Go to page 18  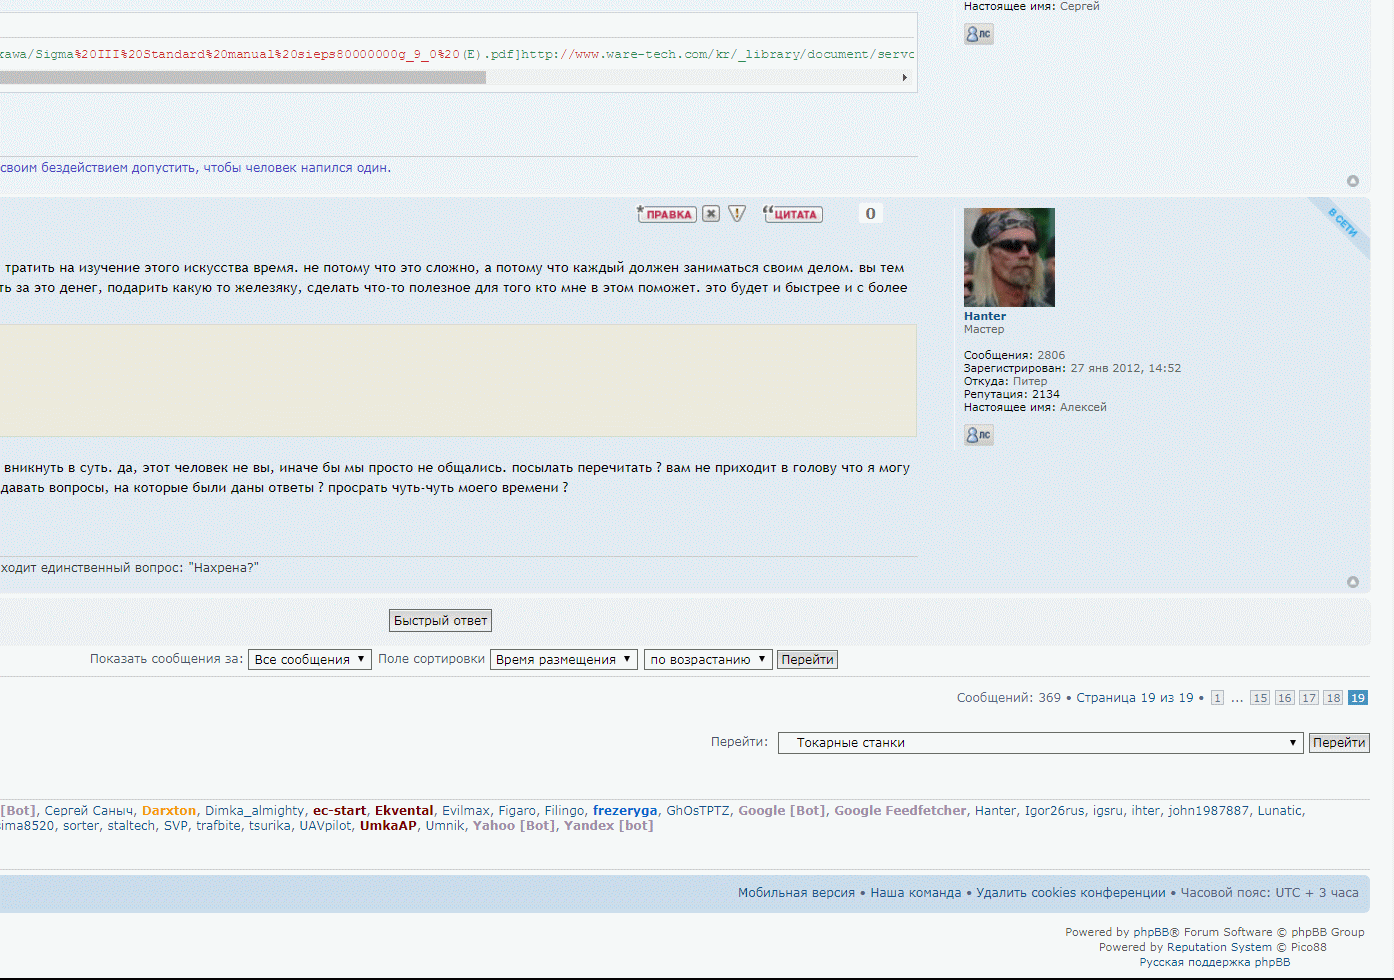pyautogui.click(x=1333, y=698)
